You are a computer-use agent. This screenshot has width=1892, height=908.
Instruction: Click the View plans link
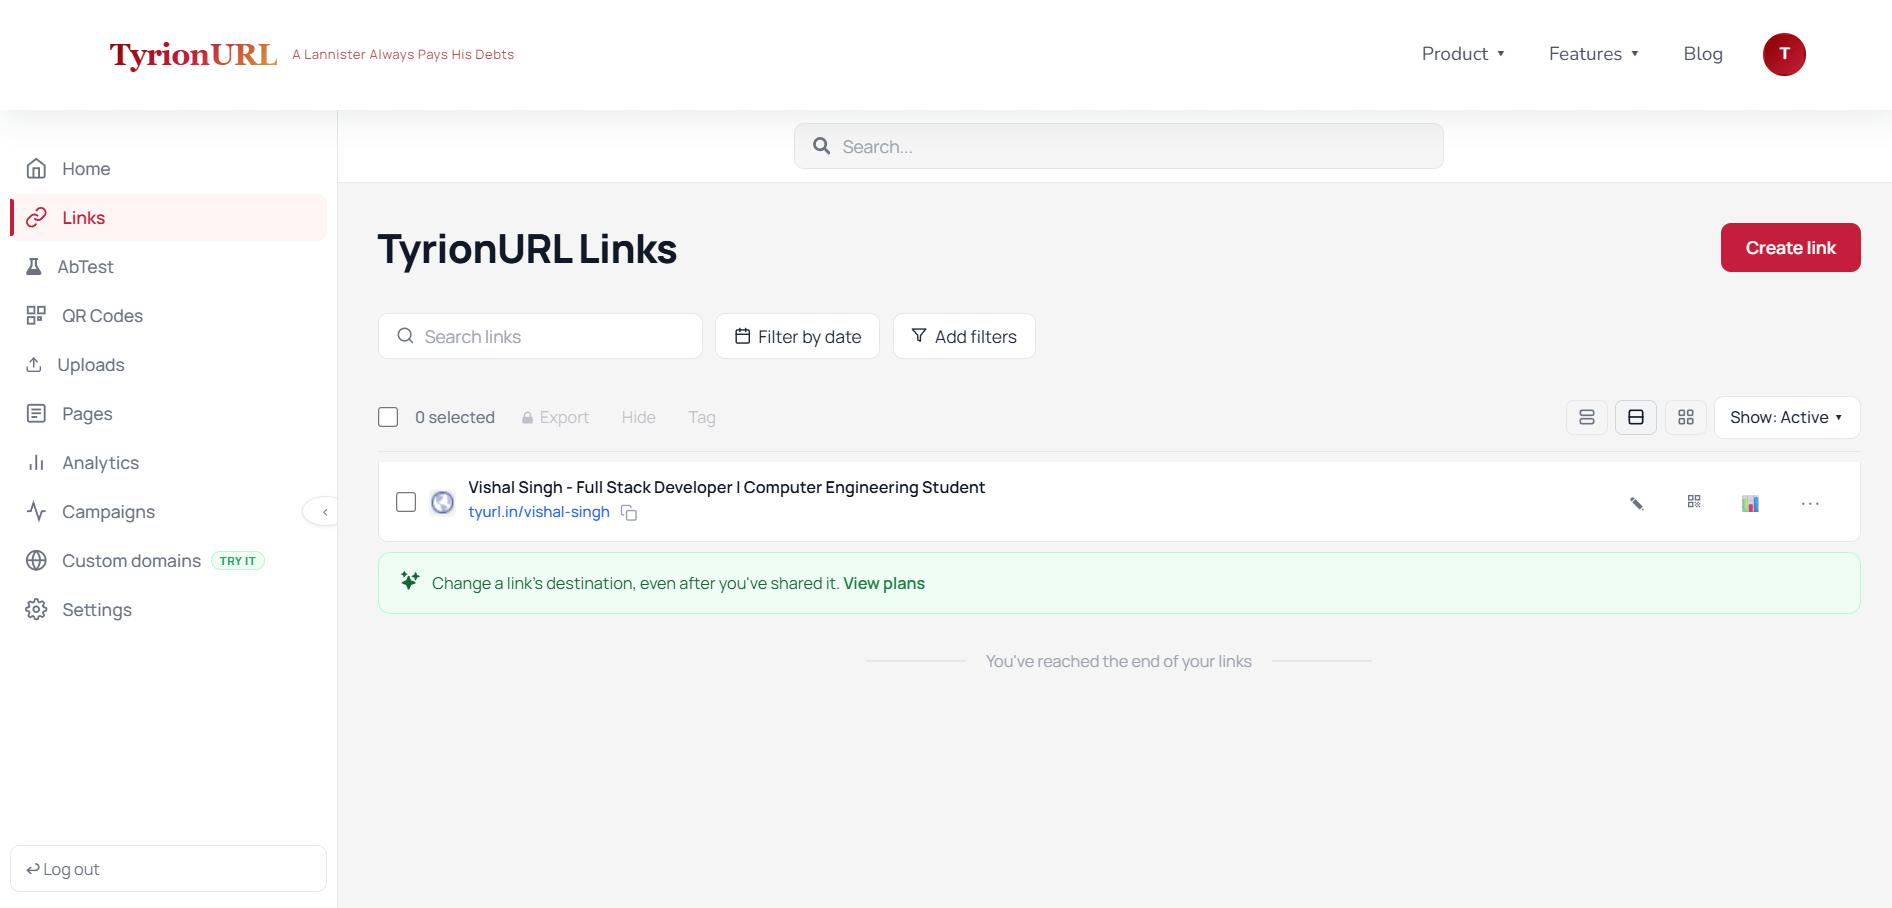tap(884, 583)
